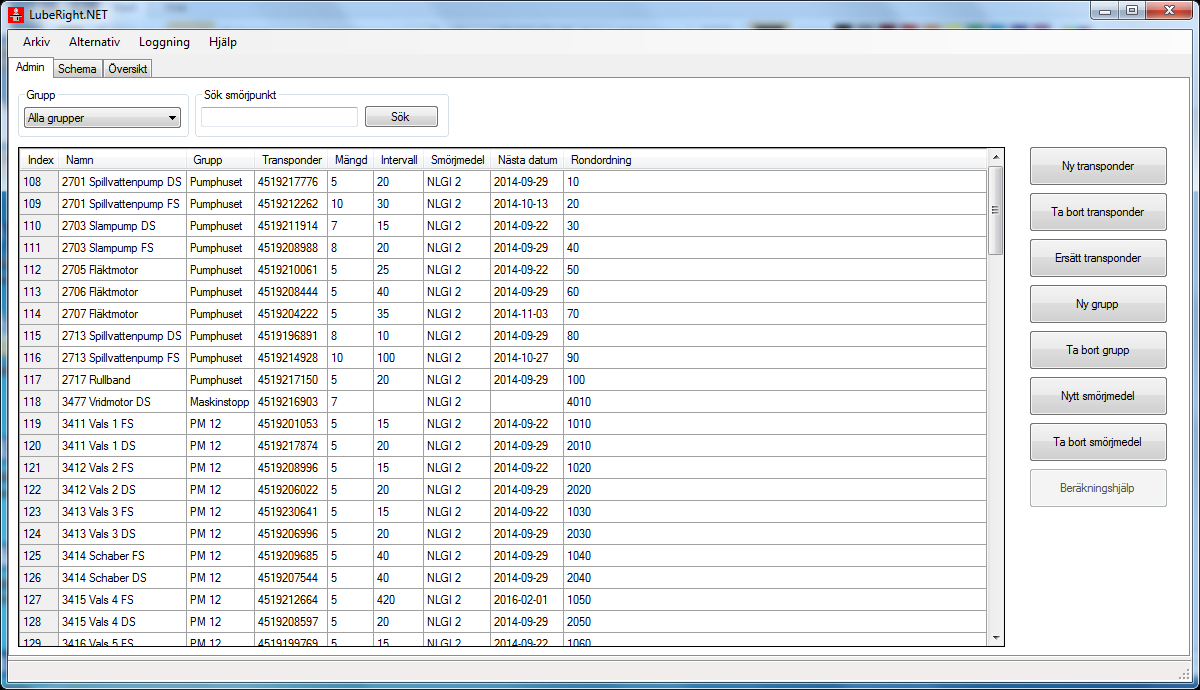Select row '2706 Fläktmotor'
Image resolution: width=1200 pixels, height=690 pixels.
point(503,292)
